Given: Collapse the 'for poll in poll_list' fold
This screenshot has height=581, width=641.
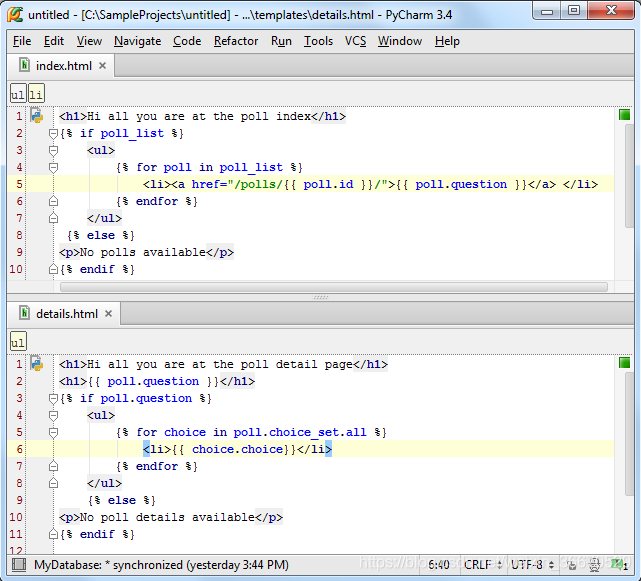Looking at the screenshot, I should tap(53, 168).
